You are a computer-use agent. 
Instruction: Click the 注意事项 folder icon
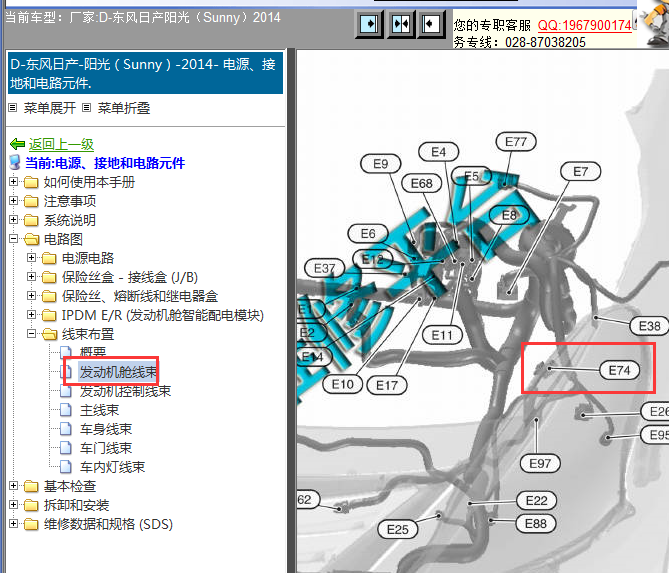click(x=31, y=201)
